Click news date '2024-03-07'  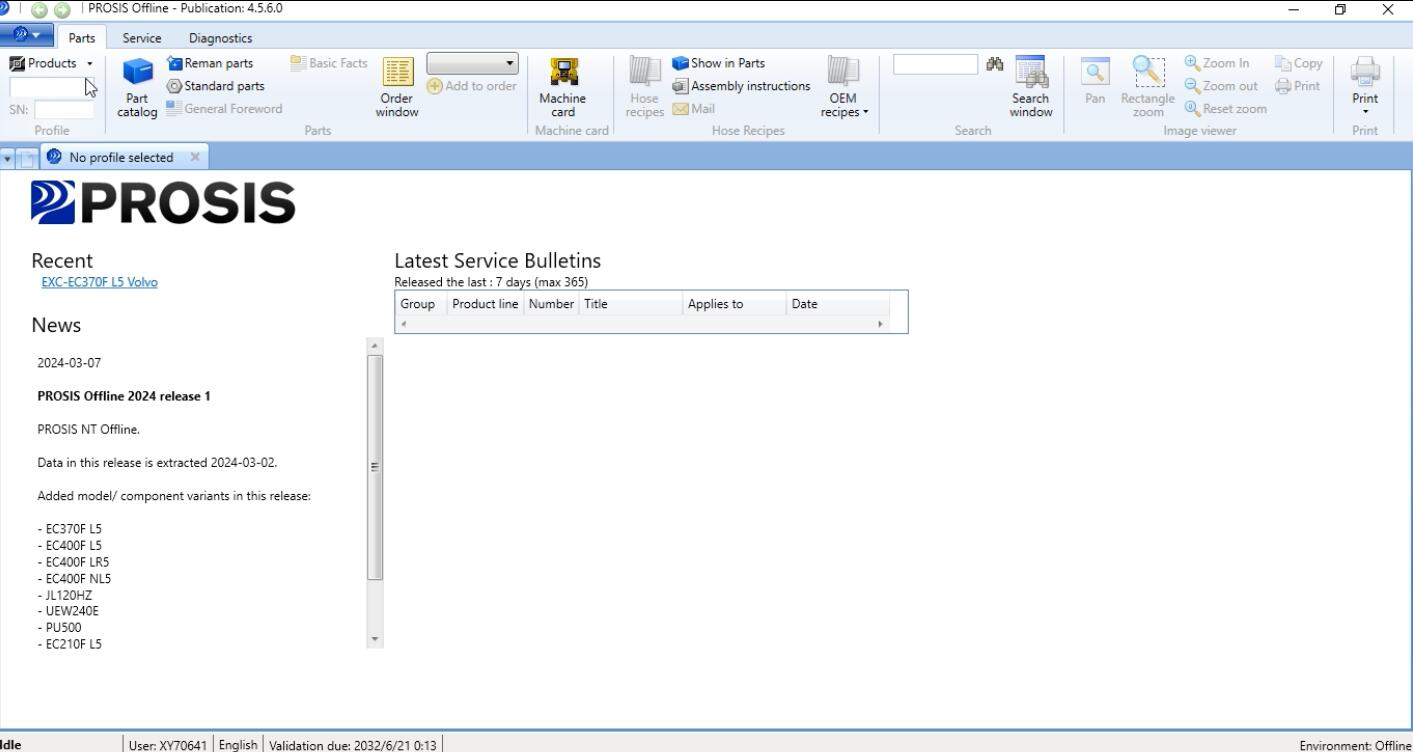pyautogui.click(x=69, y=363)
